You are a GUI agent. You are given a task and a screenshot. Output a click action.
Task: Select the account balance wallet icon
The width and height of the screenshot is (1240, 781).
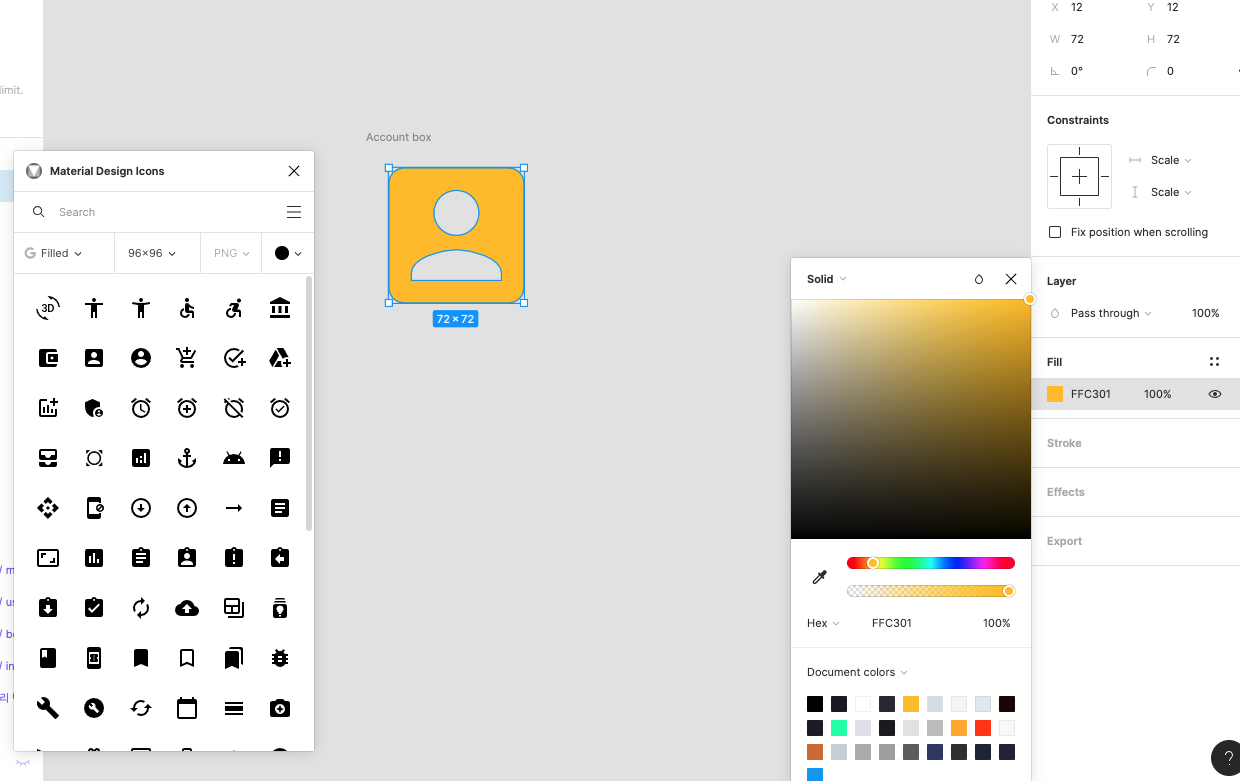(x=48, y=358)
